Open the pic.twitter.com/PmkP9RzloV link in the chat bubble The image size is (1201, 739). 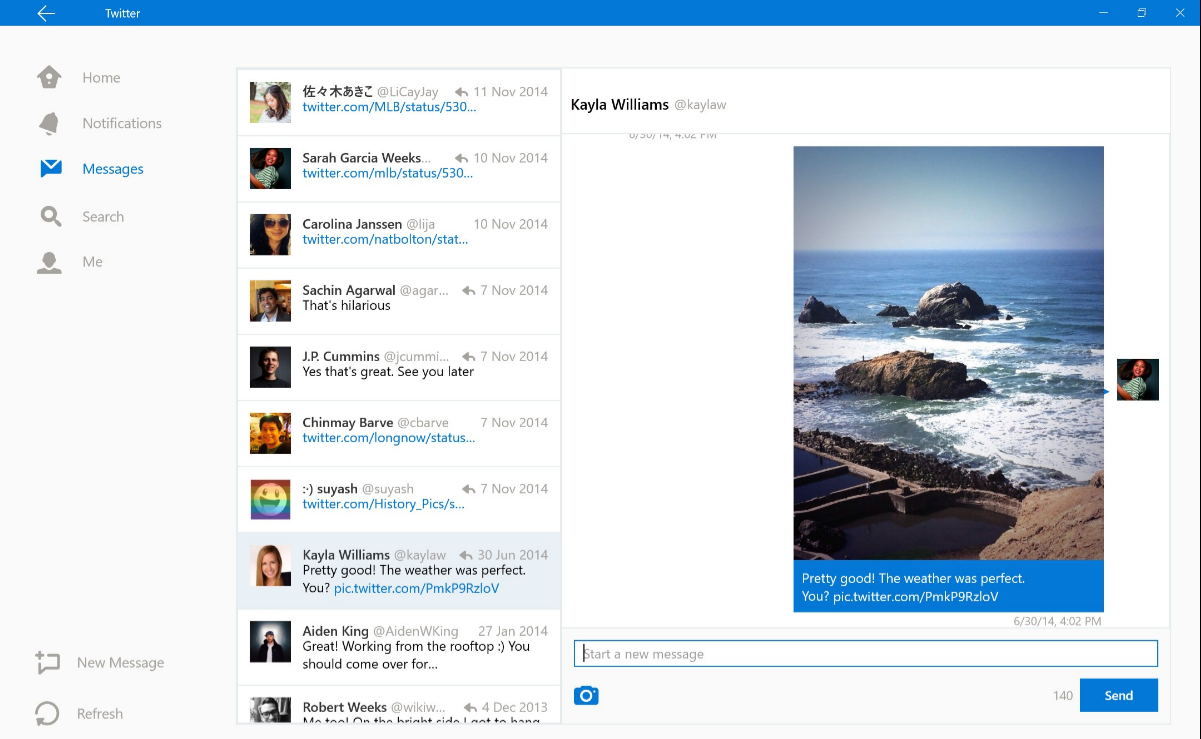click(x=915, y=596)
